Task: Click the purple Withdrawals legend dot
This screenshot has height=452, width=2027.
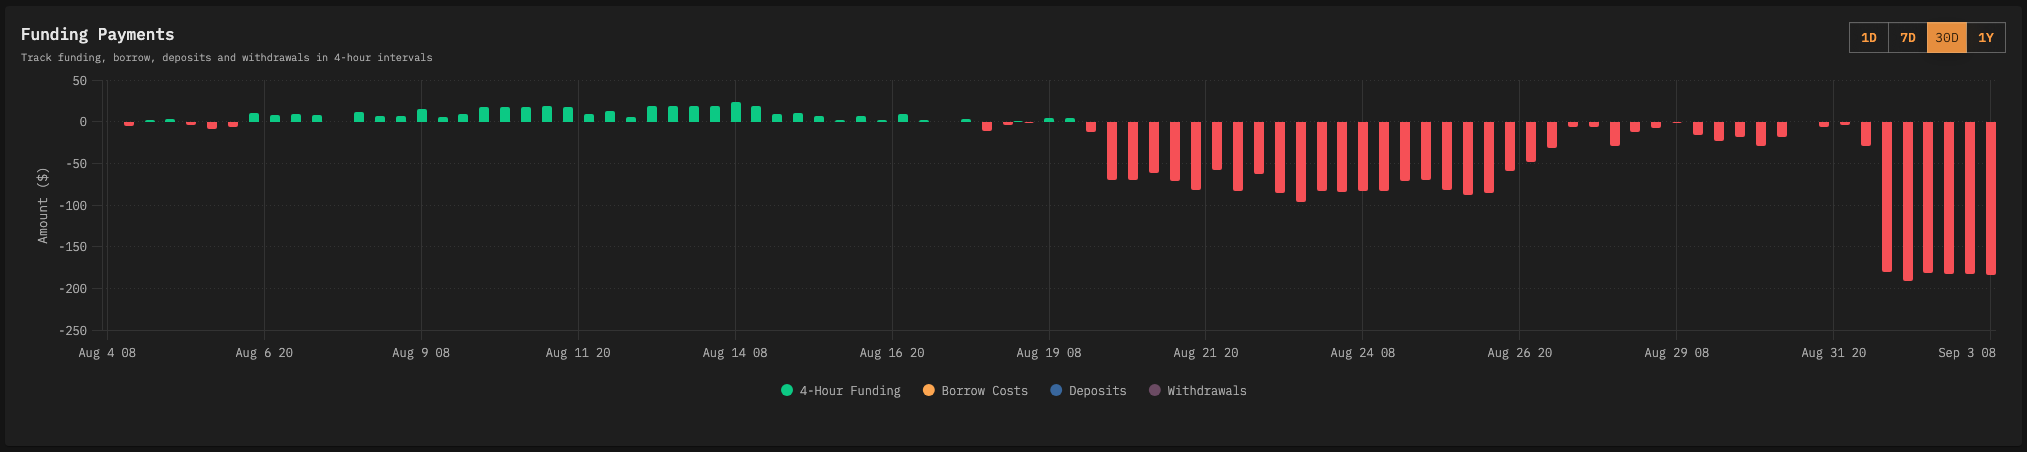Action: coord(1154,391)
